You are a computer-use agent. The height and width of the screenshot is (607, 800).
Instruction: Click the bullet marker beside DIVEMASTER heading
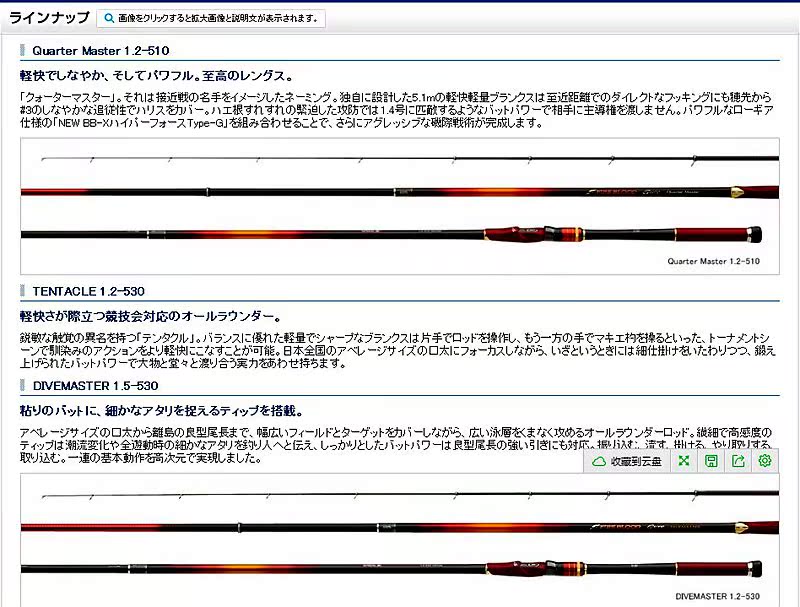(x=22, y=385)
